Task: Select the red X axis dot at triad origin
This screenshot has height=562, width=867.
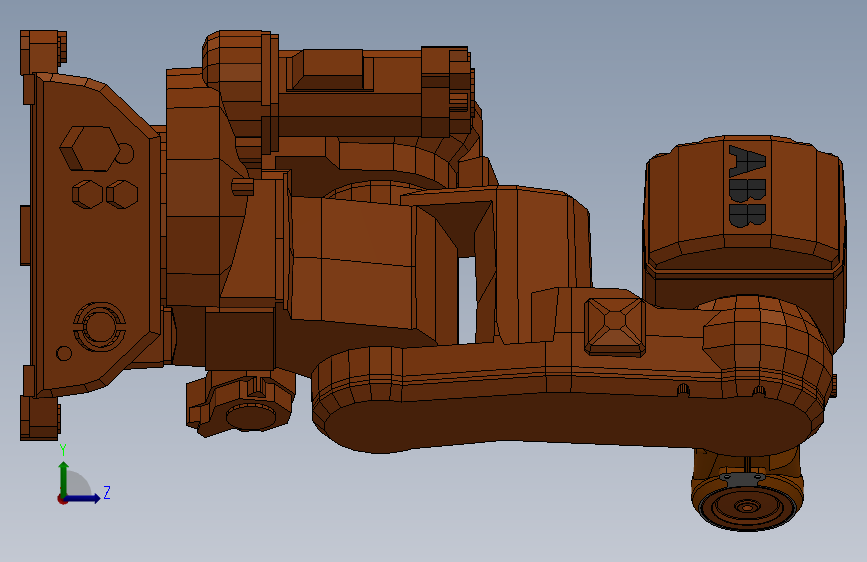Action: (x=62, y=499)
